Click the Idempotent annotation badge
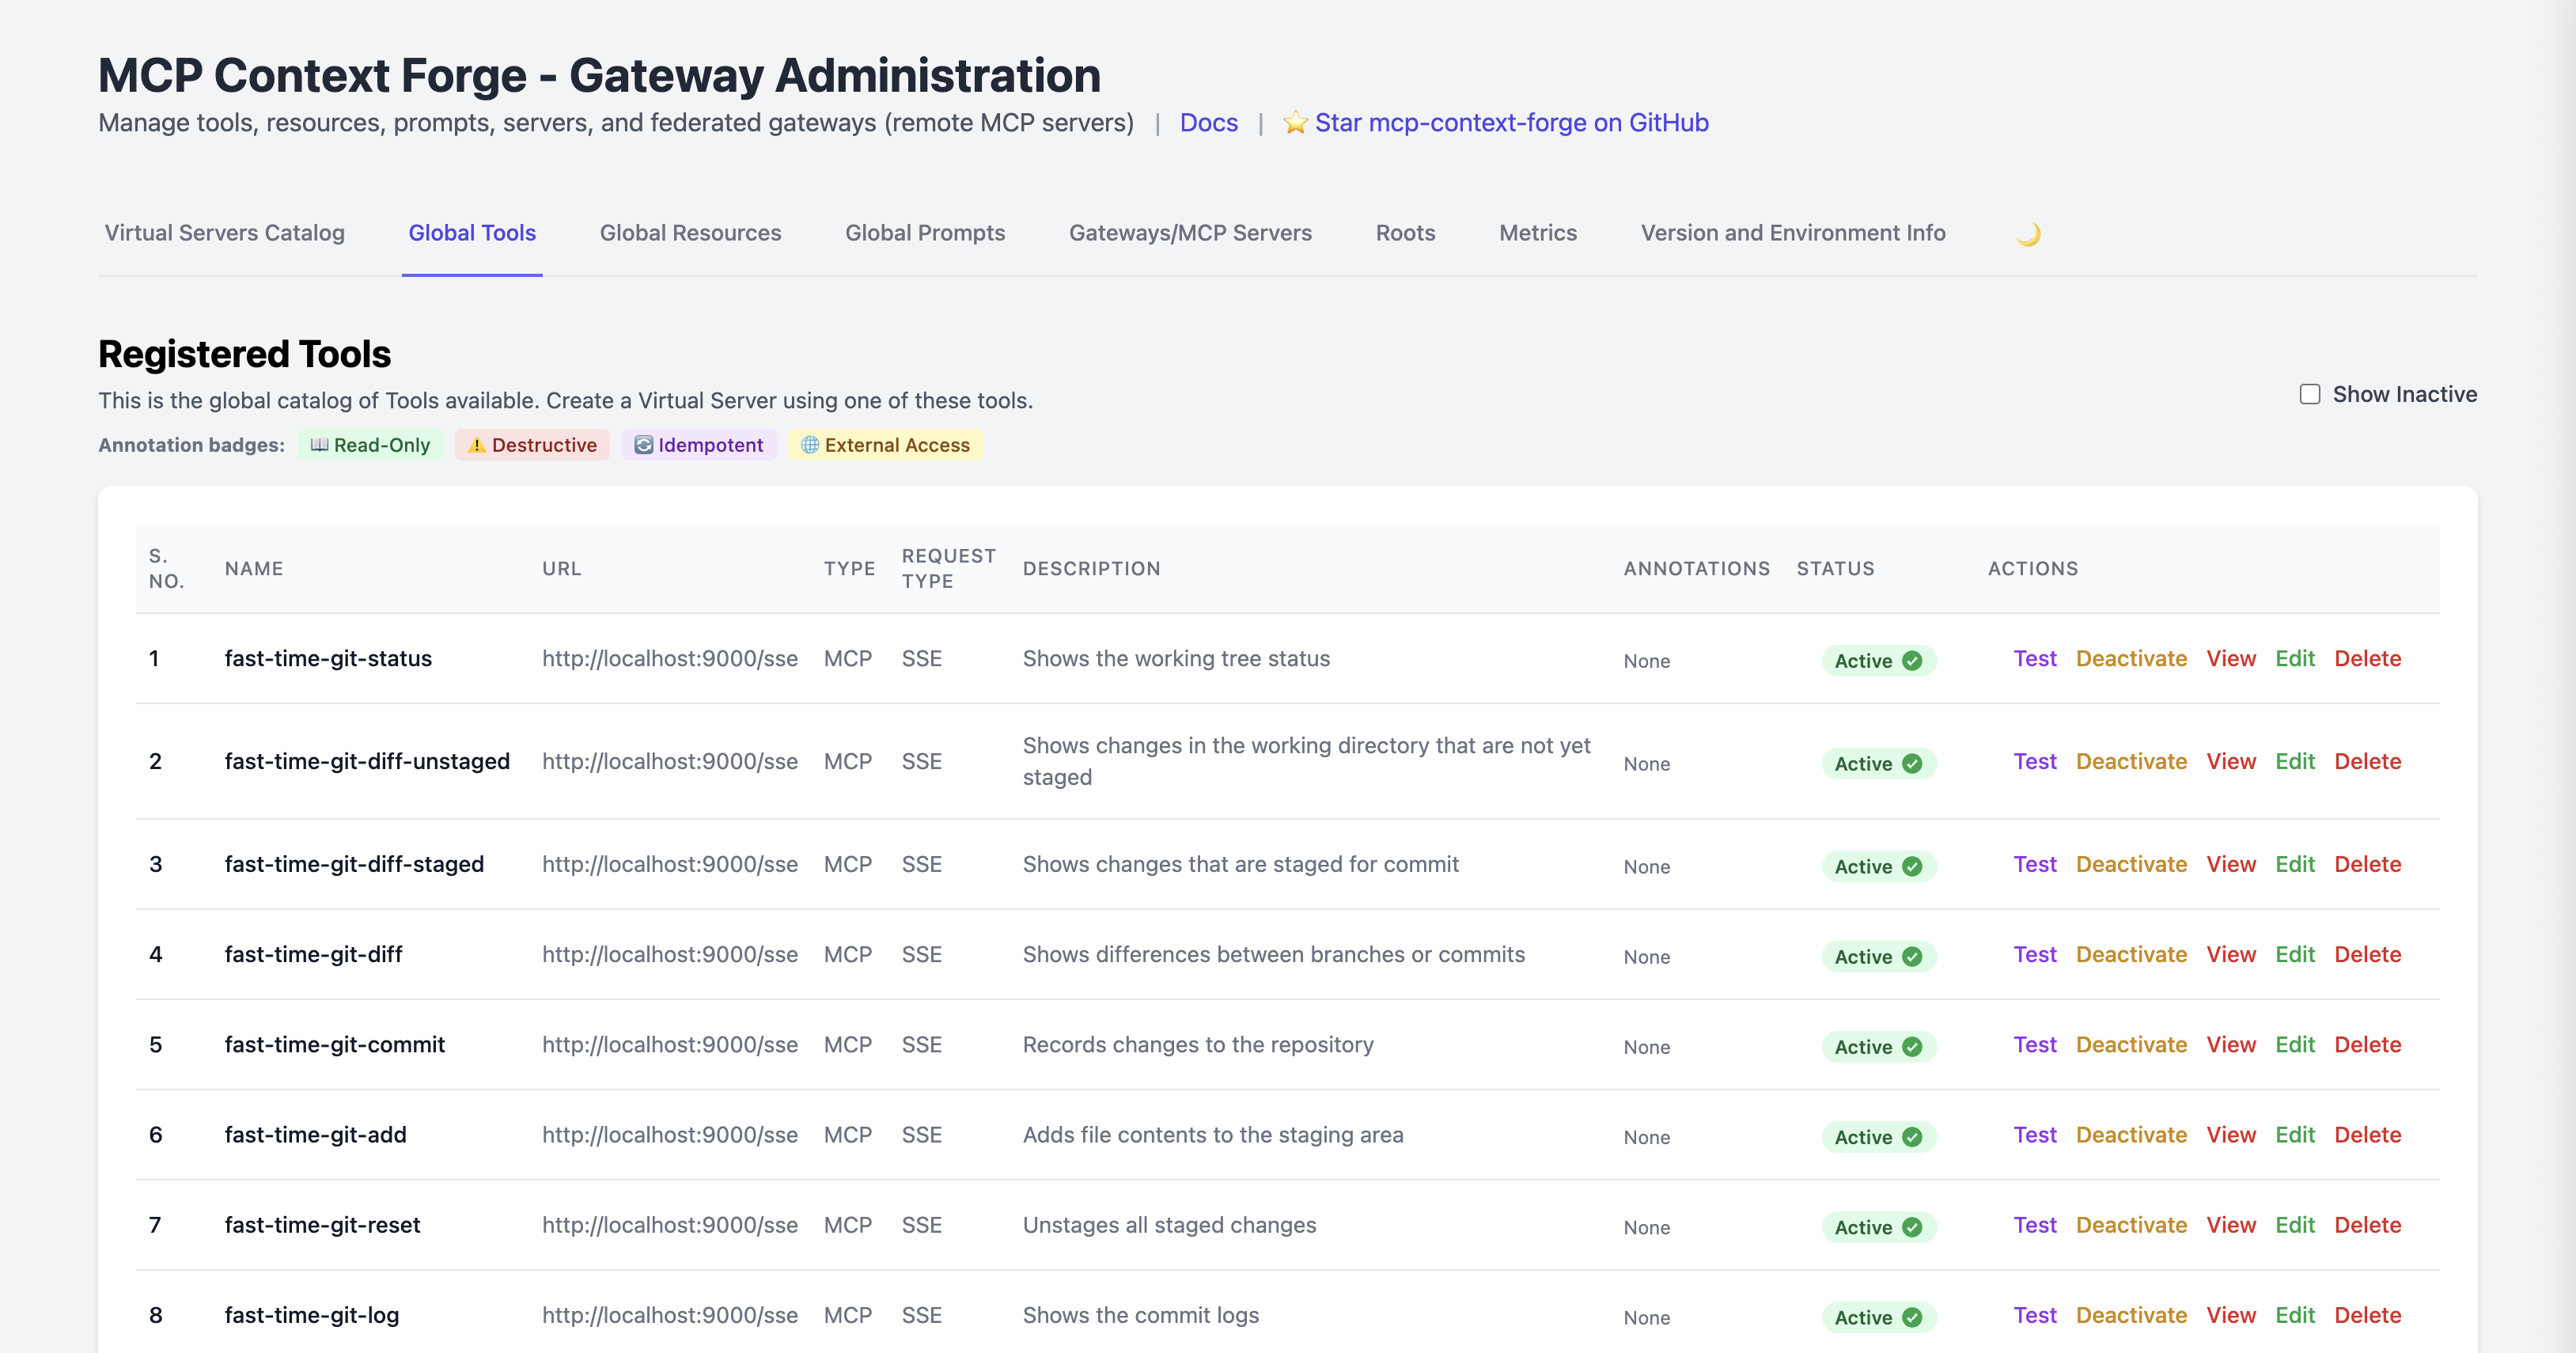 [x=699, y=445]
